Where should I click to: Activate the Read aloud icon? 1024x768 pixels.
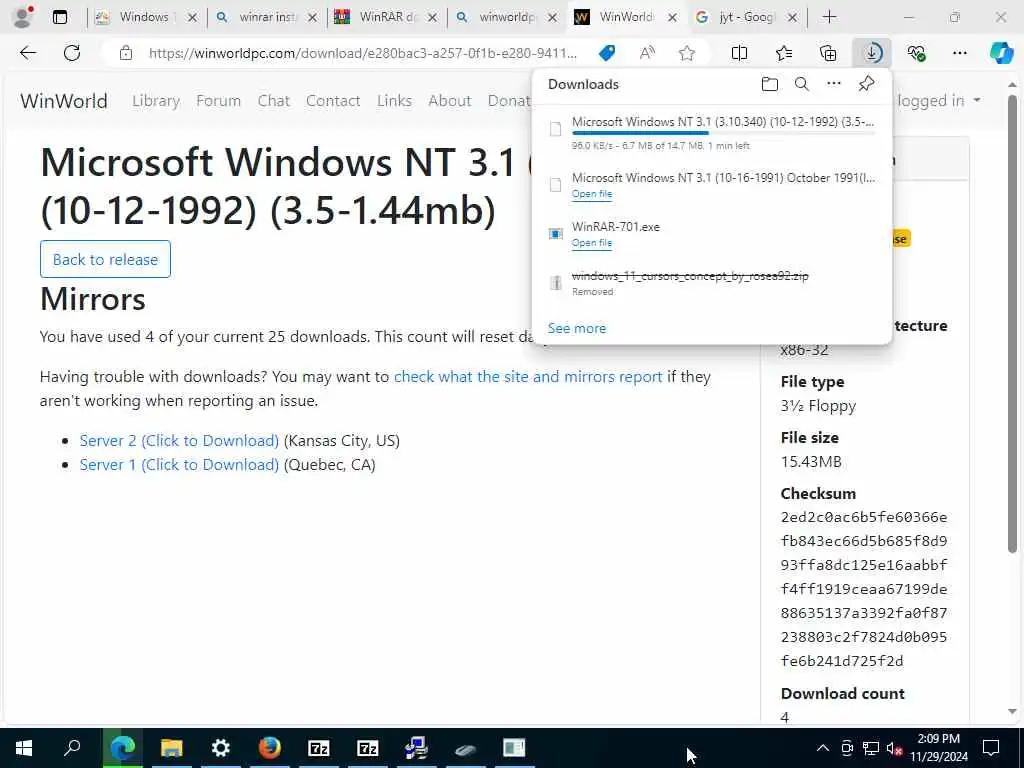pos(647,53)
